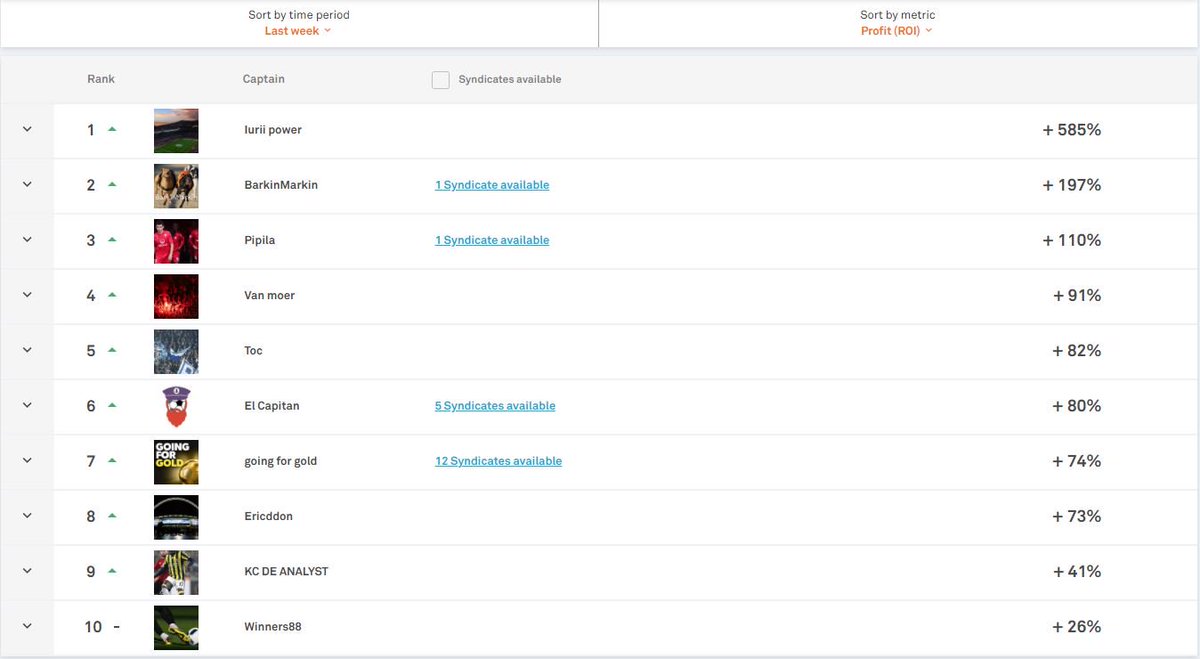Click the Rank column header
The width and height of the screenshot is (1200, 659).
tap(101, 79)
